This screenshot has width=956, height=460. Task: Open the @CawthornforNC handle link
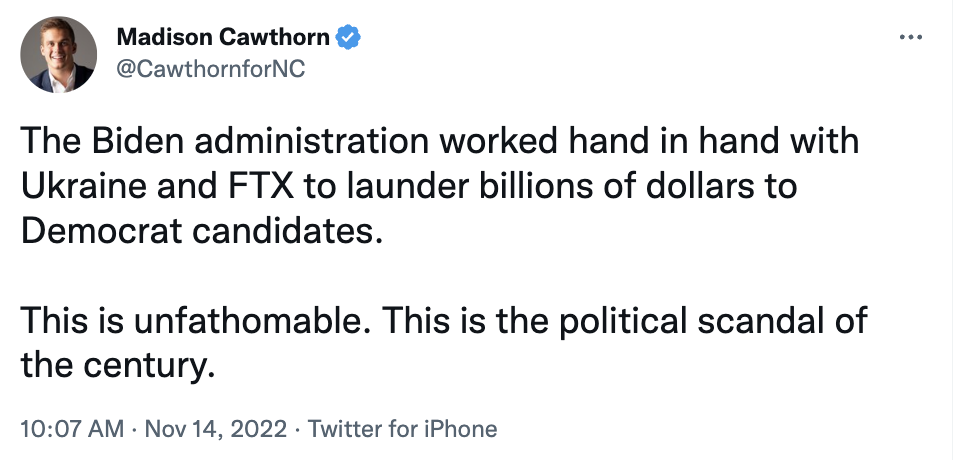click(x=210, y=69)
